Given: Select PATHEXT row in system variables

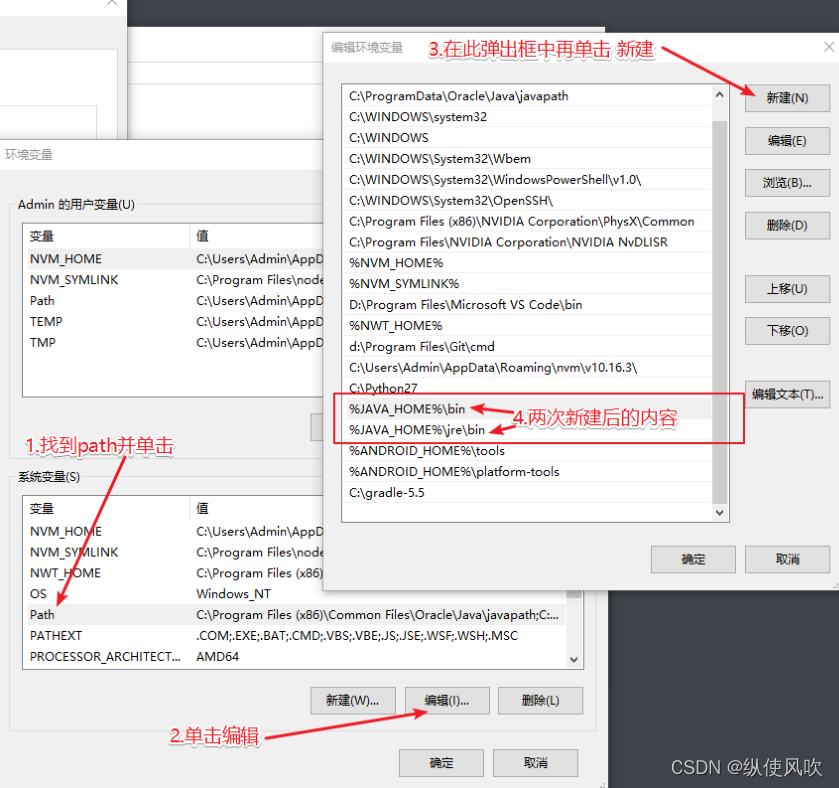Looking at the screenshot, I should point(295,636).
